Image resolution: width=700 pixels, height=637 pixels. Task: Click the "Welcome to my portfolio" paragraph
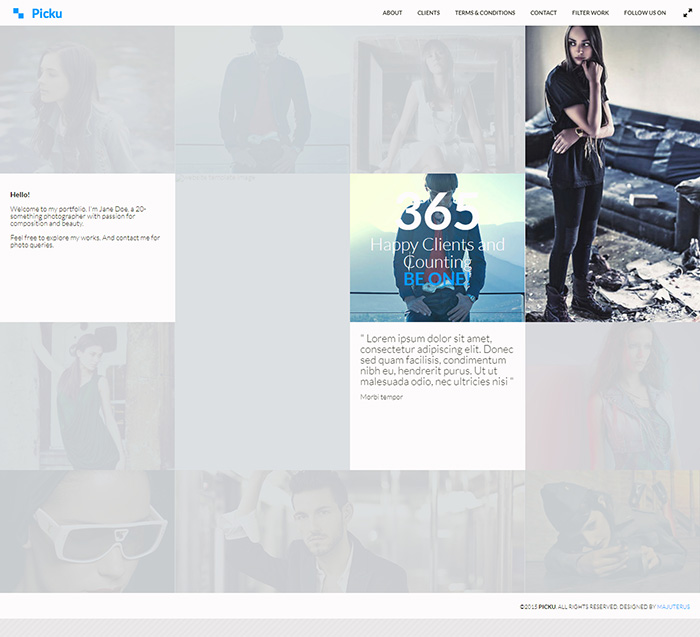tap(78, 216)
